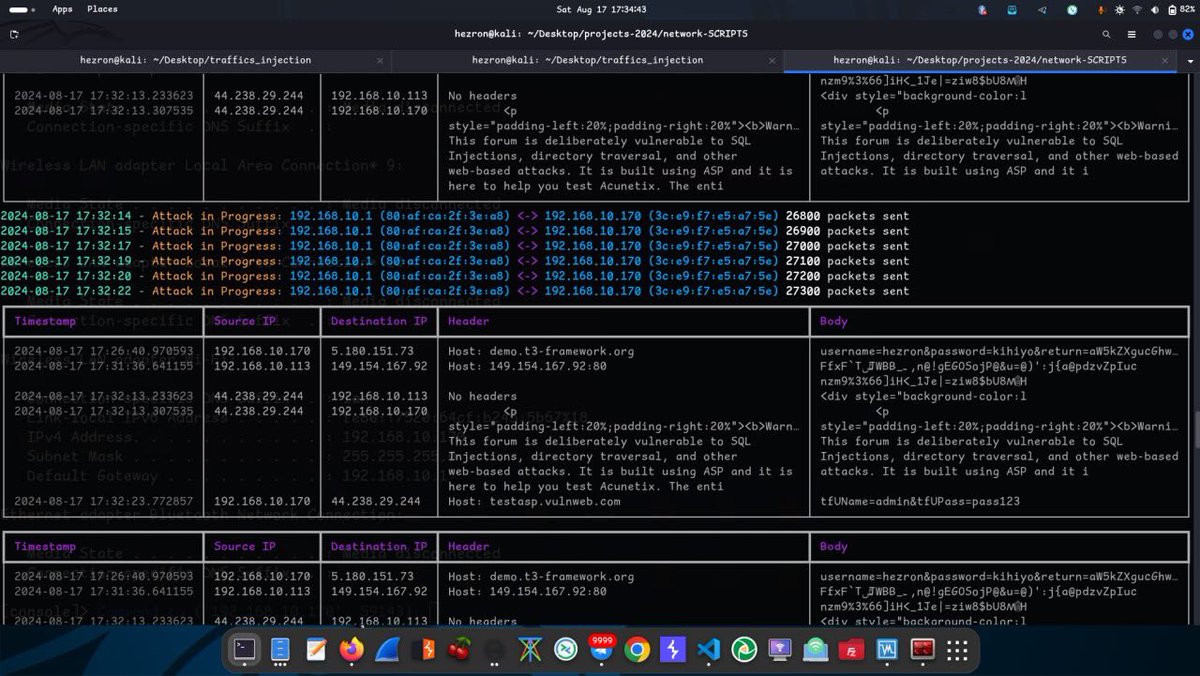Open the Apps menu in the top bar
1200x676 pixels.
pos(62,9)
